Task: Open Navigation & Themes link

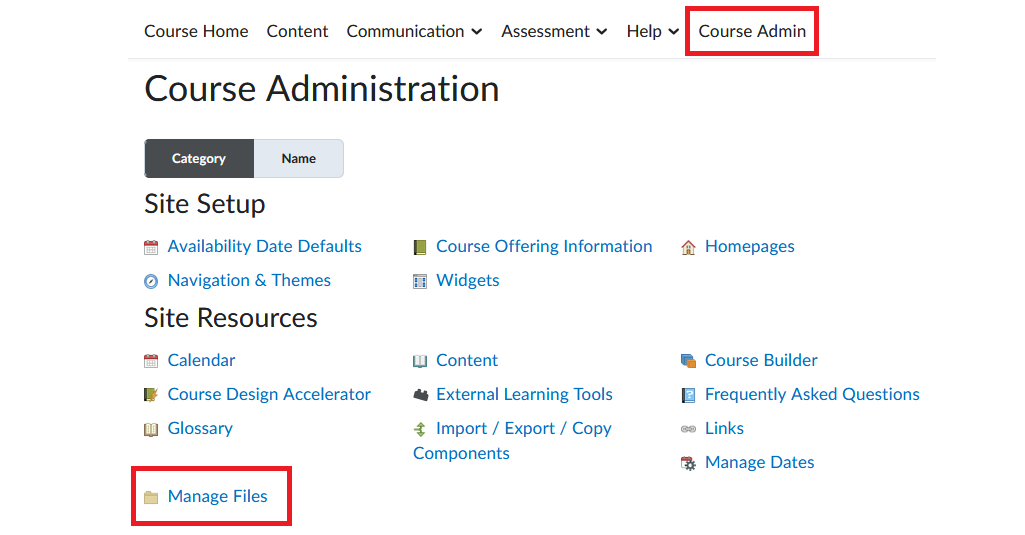Action: tap(249, 280)
